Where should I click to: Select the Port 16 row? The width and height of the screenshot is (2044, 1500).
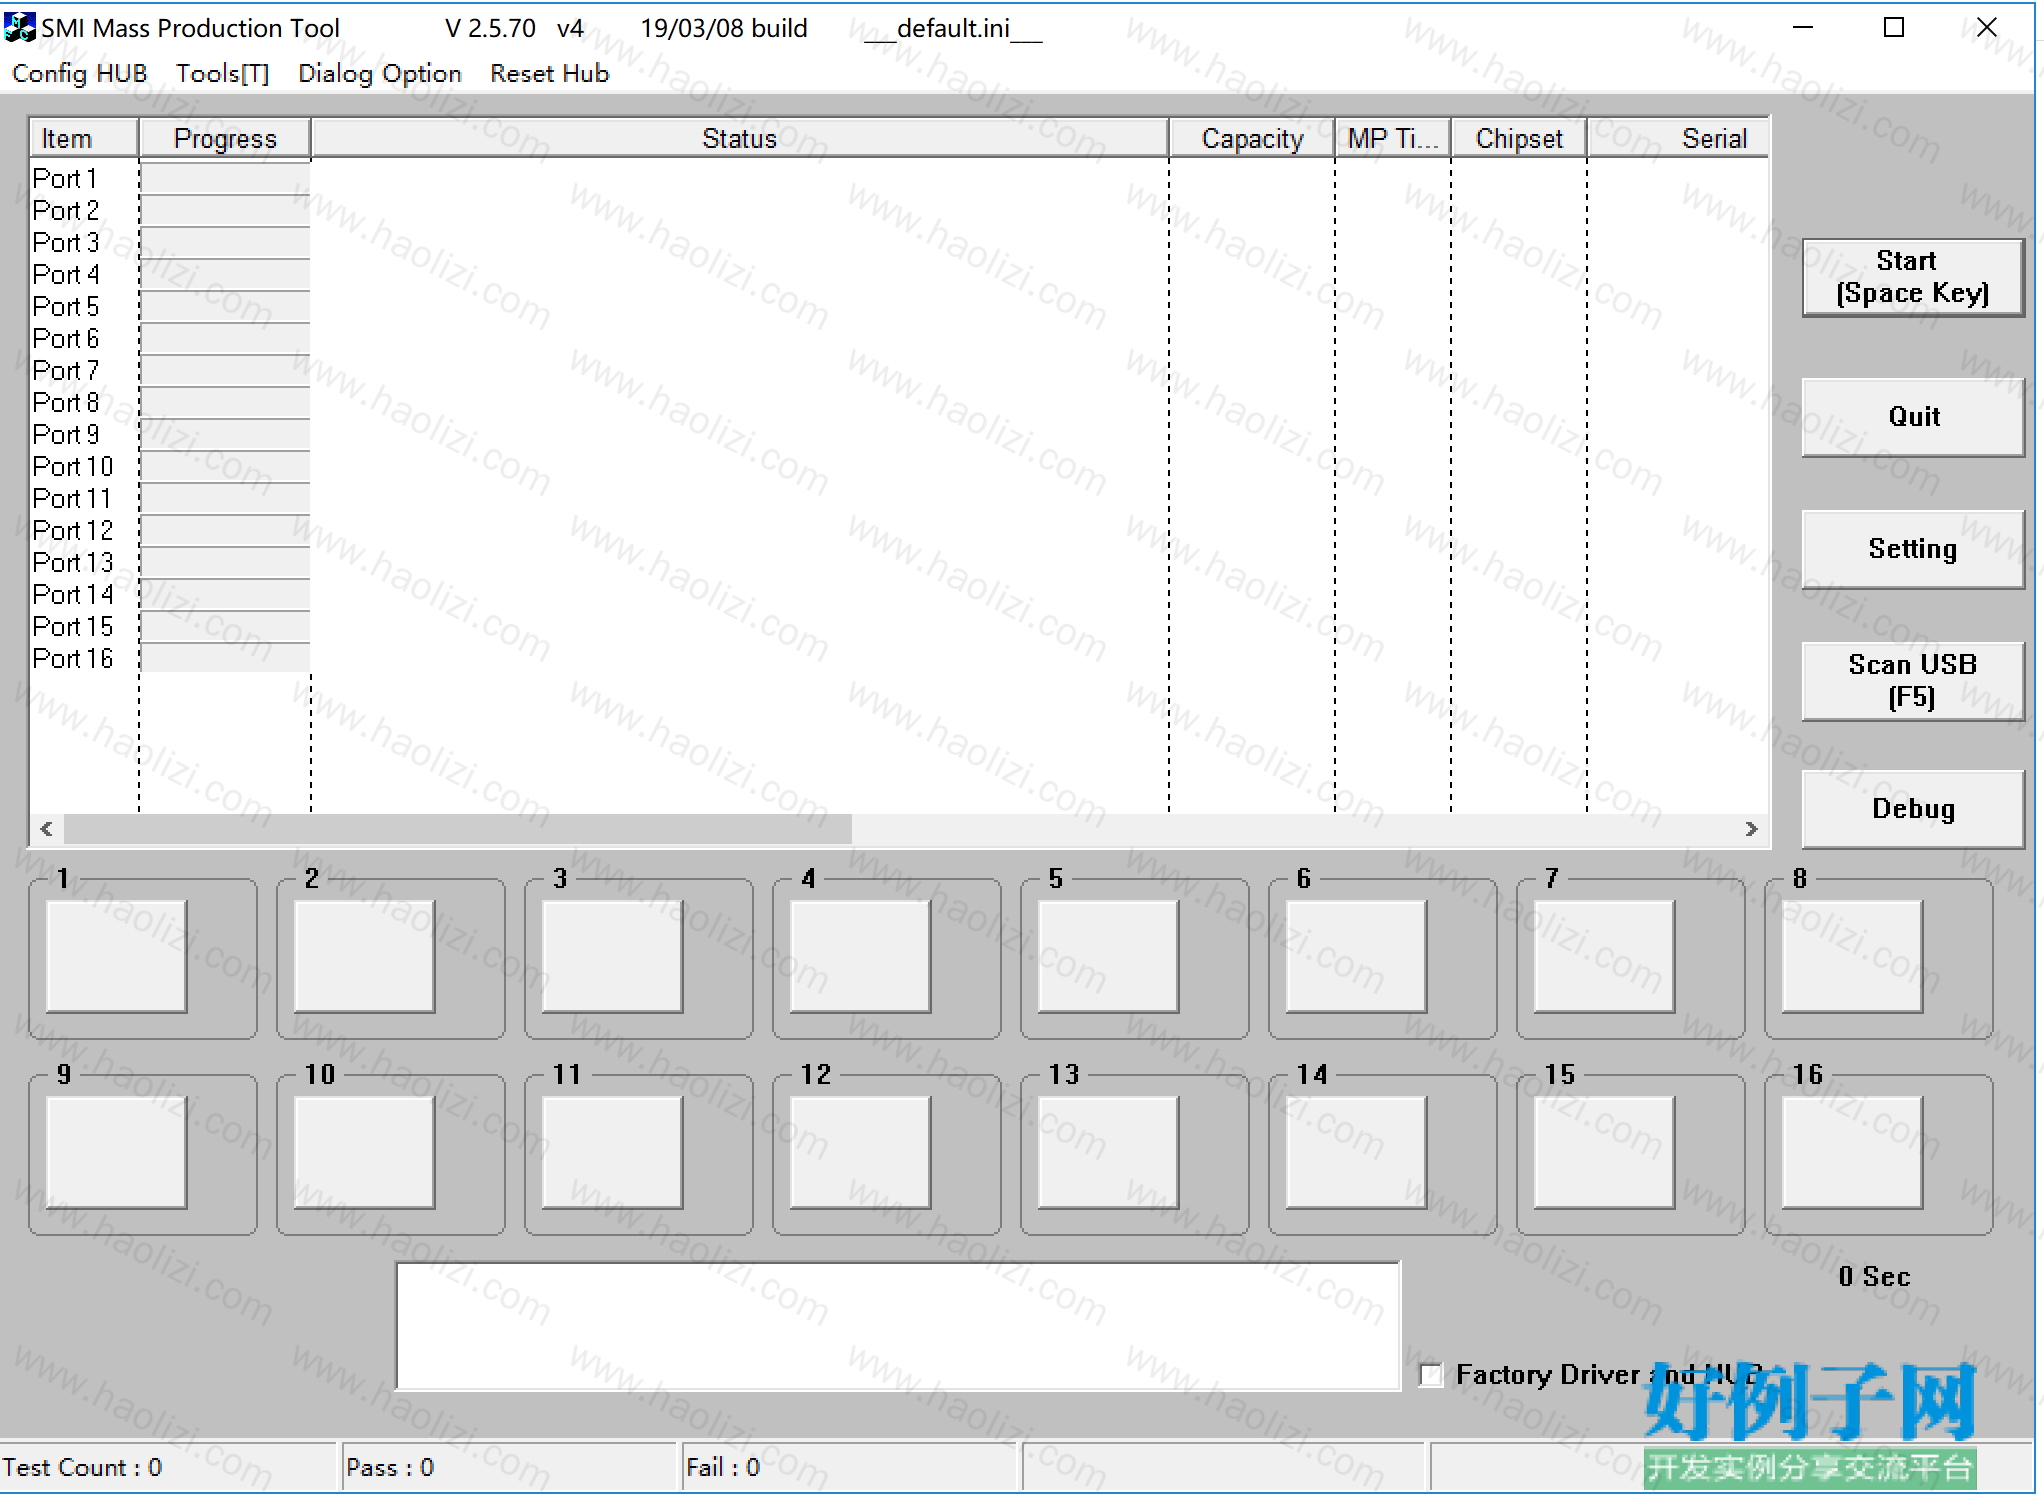pyautogui.click(x=900, y=658)
